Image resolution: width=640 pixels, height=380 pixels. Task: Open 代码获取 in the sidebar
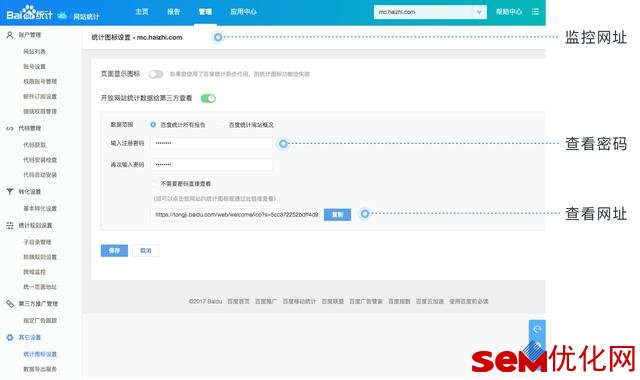point(35,145)
